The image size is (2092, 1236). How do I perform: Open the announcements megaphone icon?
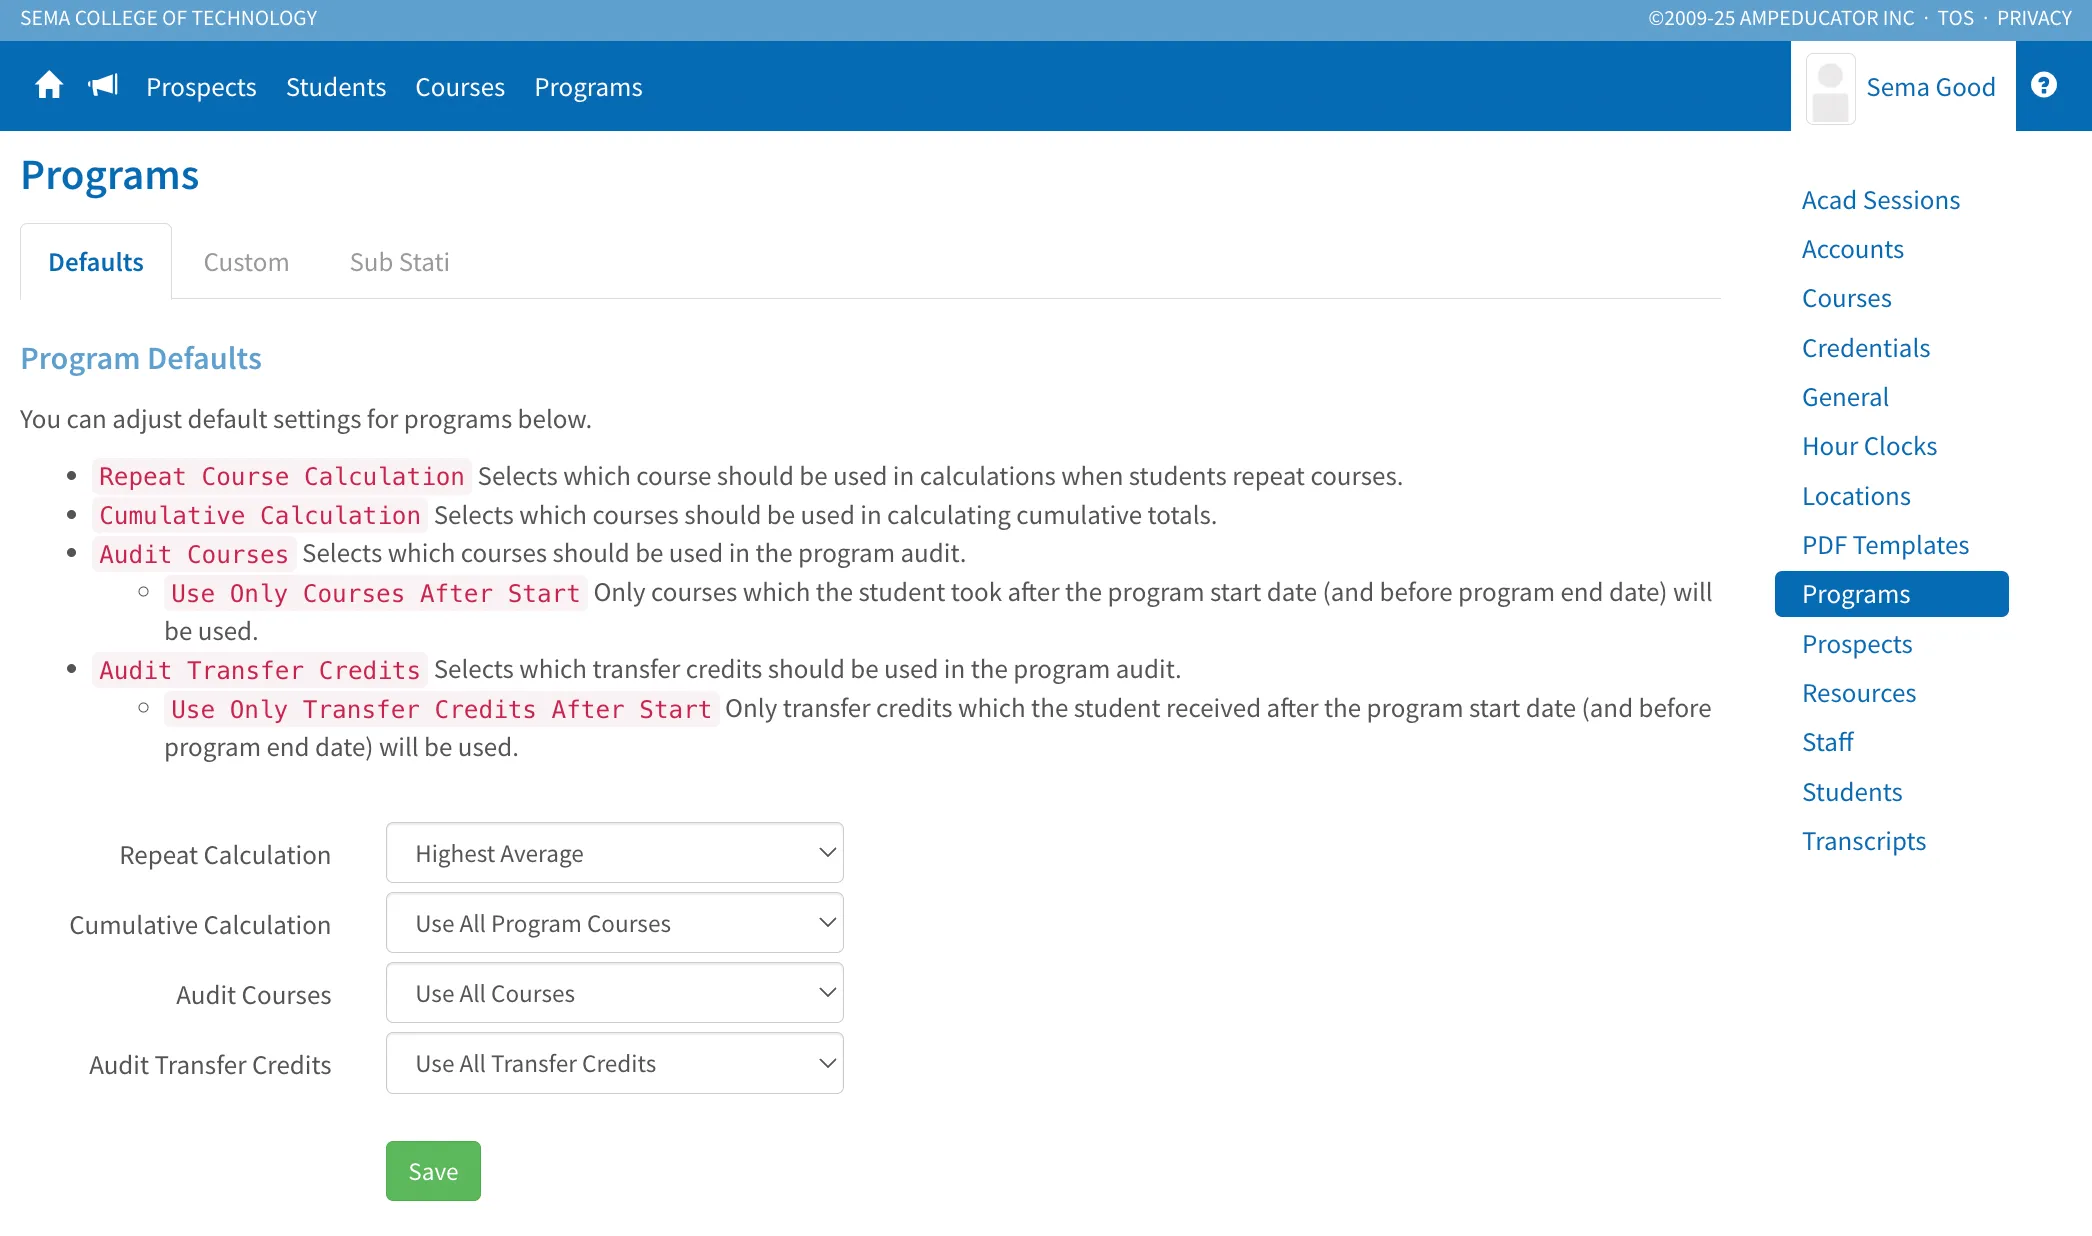click(x=103, y=86)
